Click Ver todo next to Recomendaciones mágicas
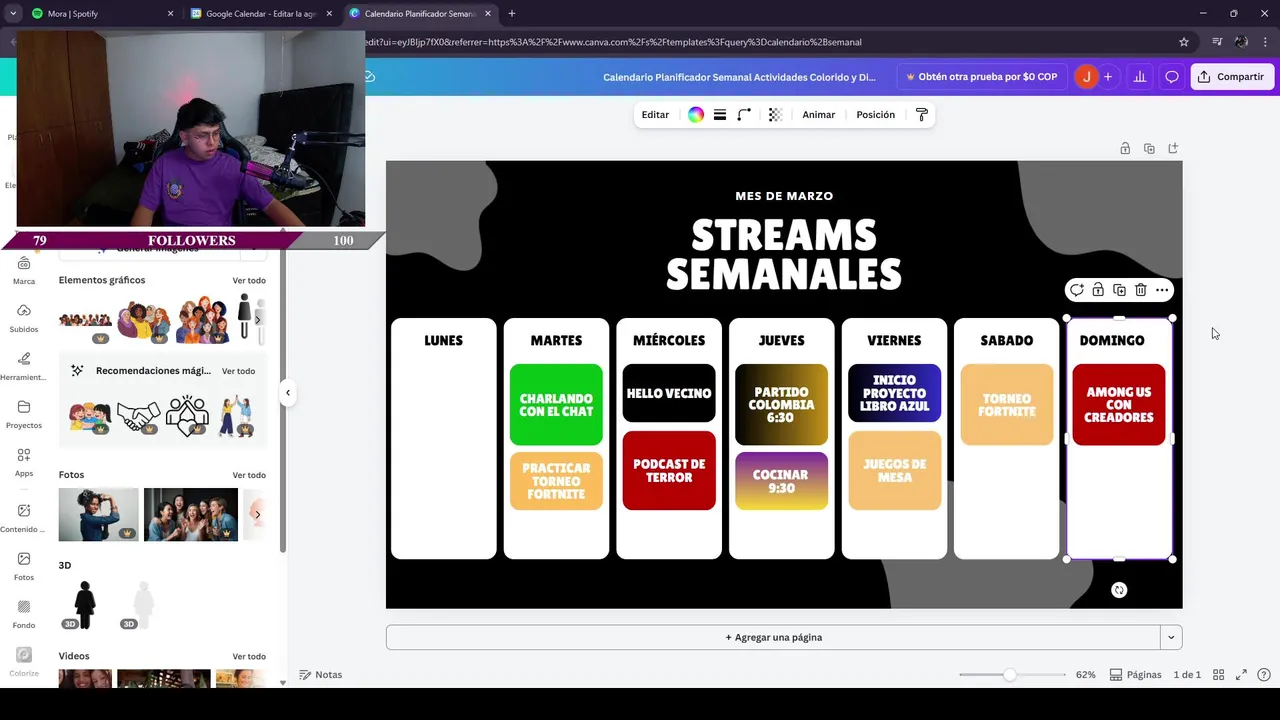The image size is (1280, 720). click(238, 371)
